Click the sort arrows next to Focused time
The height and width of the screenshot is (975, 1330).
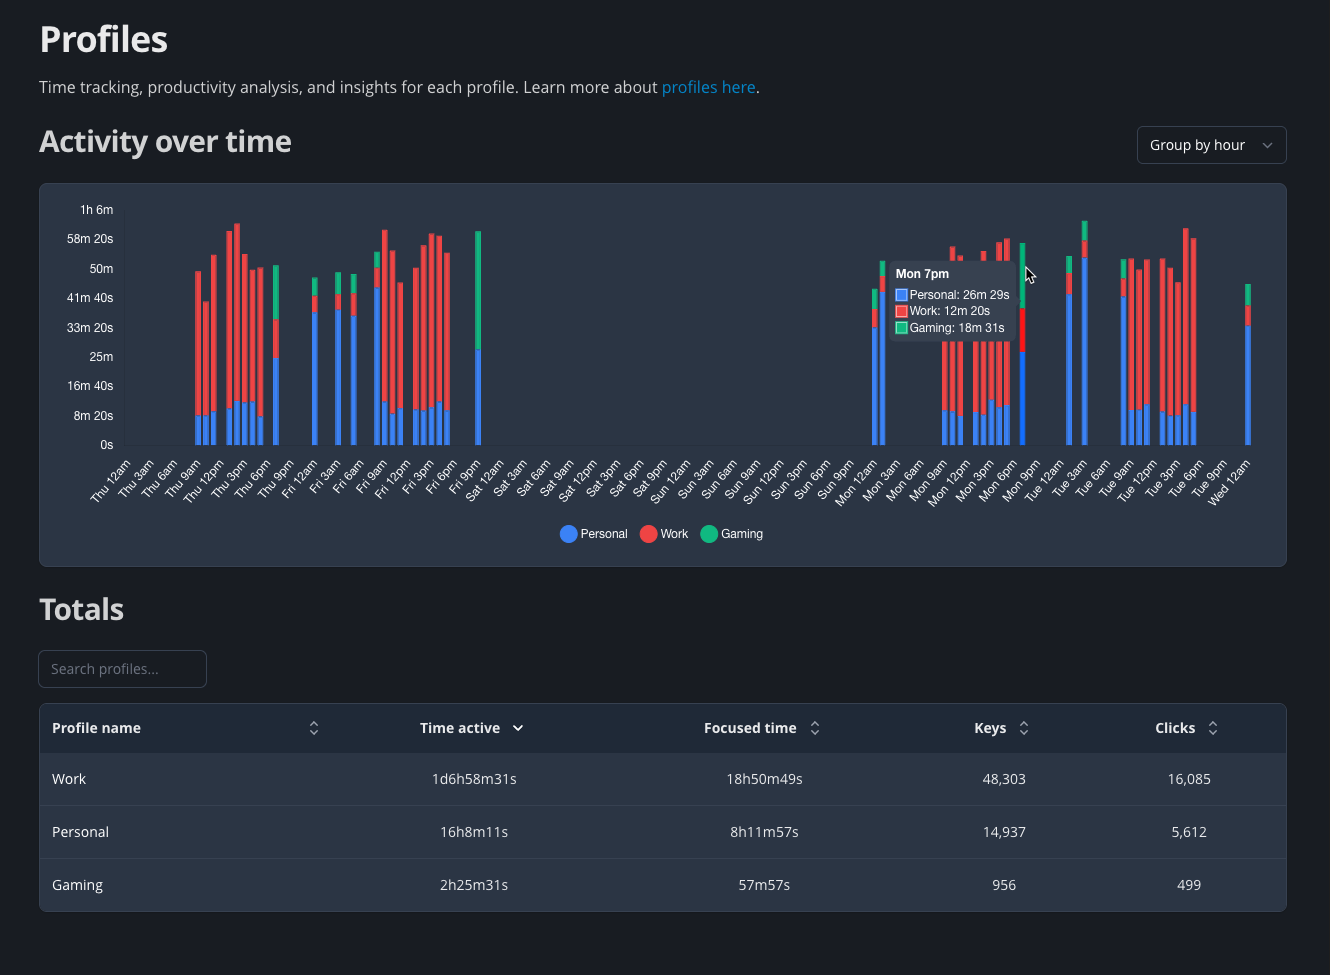coord(815,728)
